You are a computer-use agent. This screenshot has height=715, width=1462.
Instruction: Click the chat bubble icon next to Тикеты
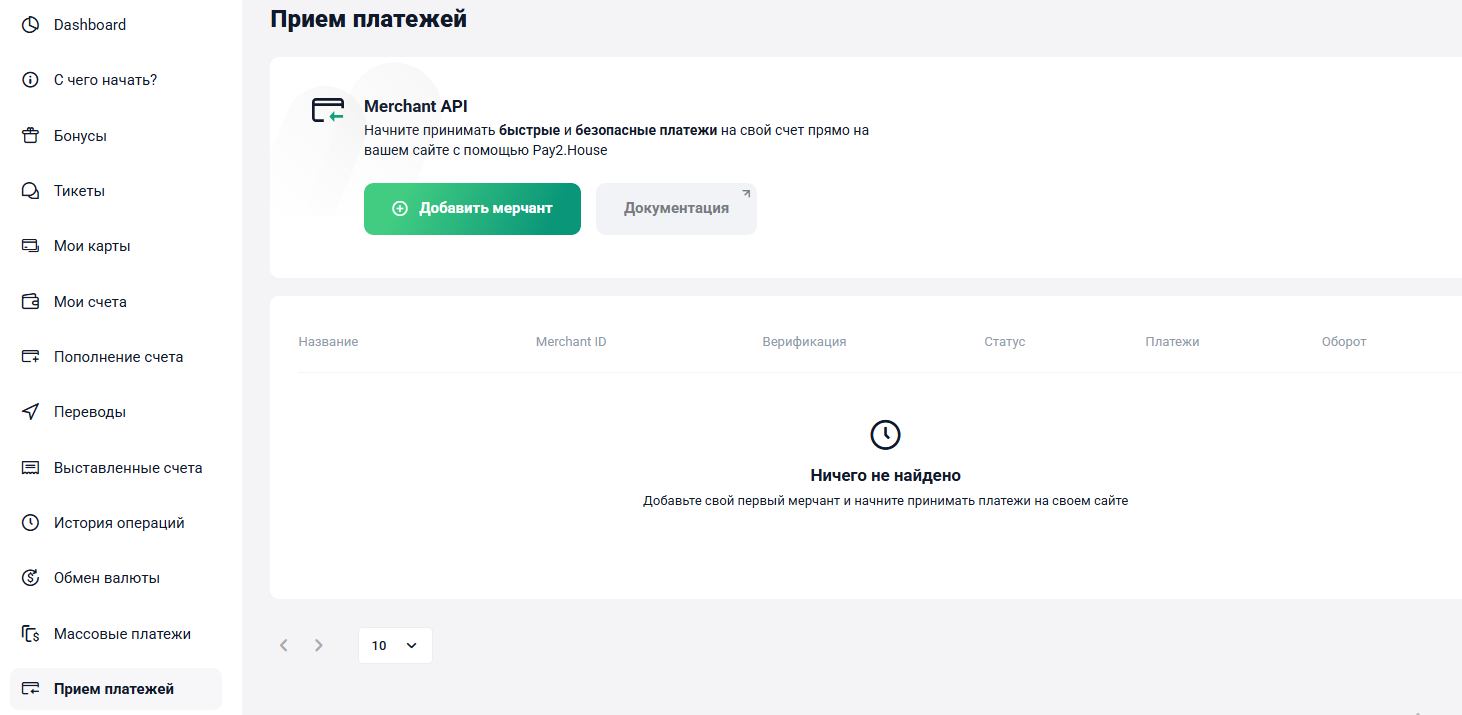tap(30, 191)
